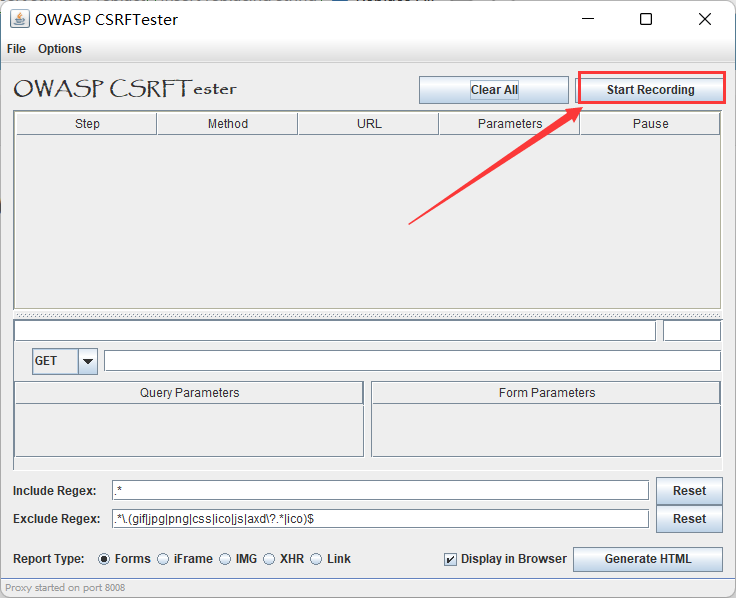Click Start Recording button
The width and height of the screenshot is (736, 598).
click(x=651, y=90)
